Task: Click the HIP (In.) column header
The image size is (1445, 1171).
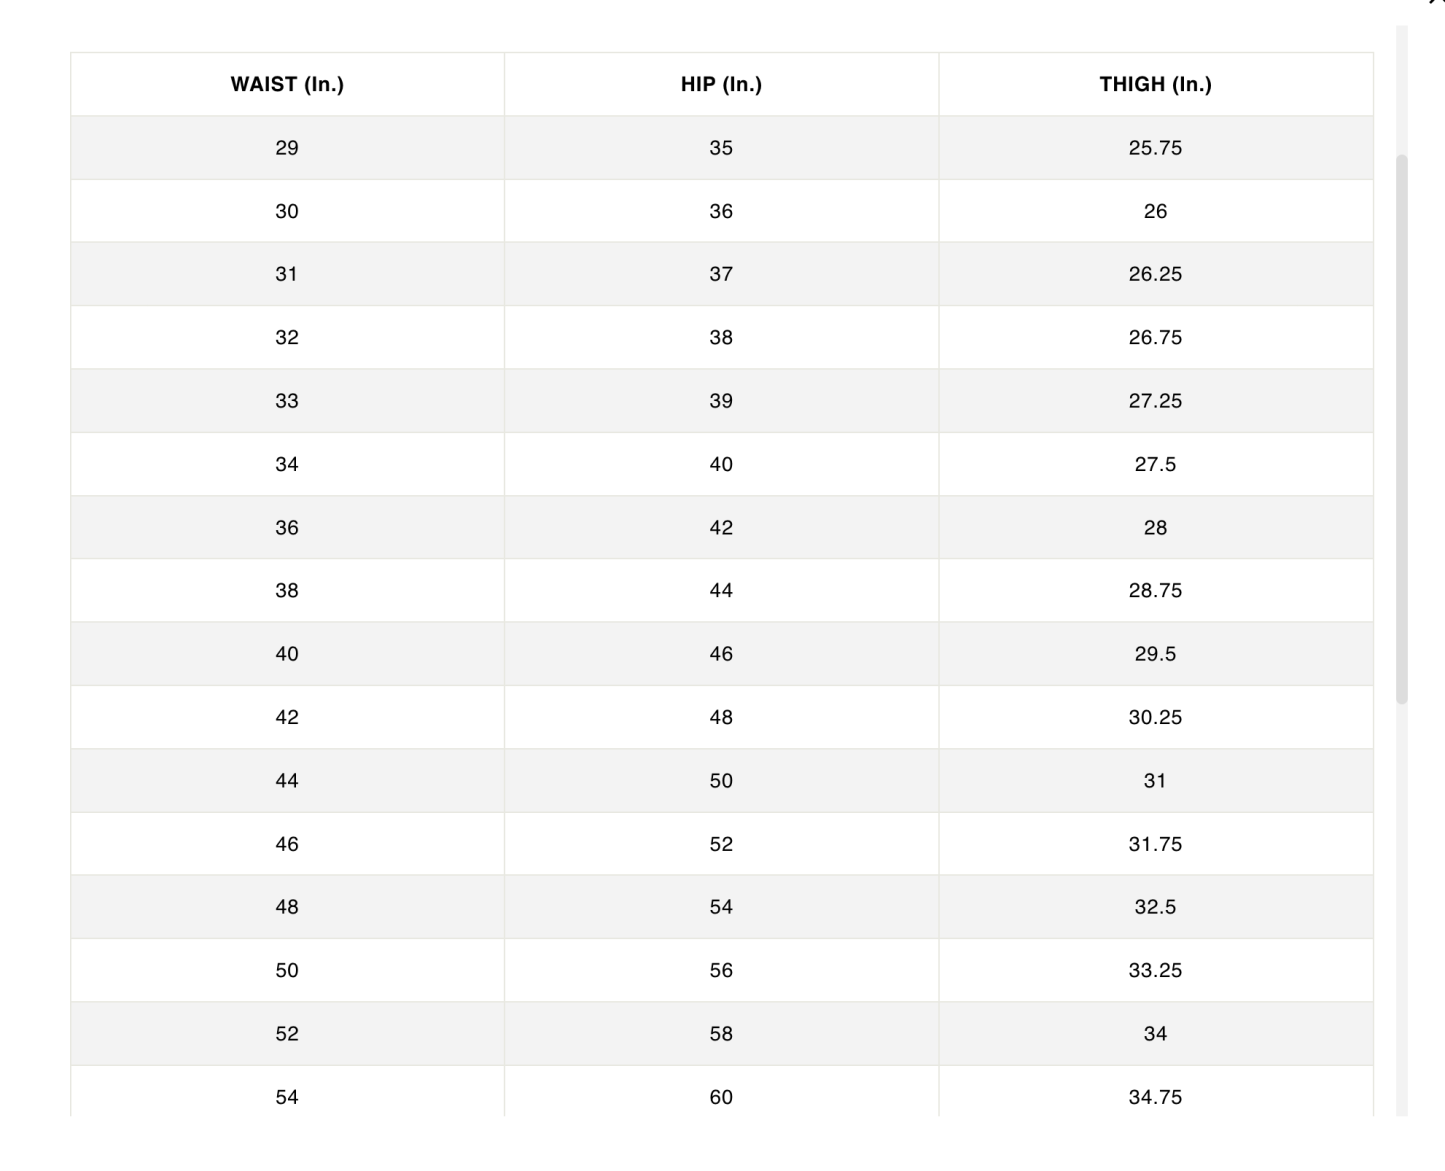Action: pos(721,84)
